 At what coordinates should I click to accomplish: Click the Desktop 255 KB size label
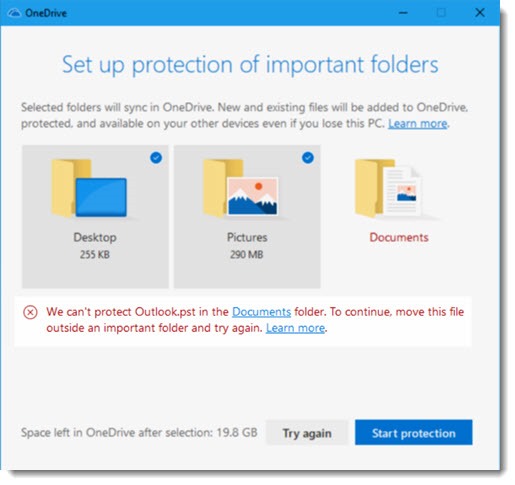click(95, 255)
